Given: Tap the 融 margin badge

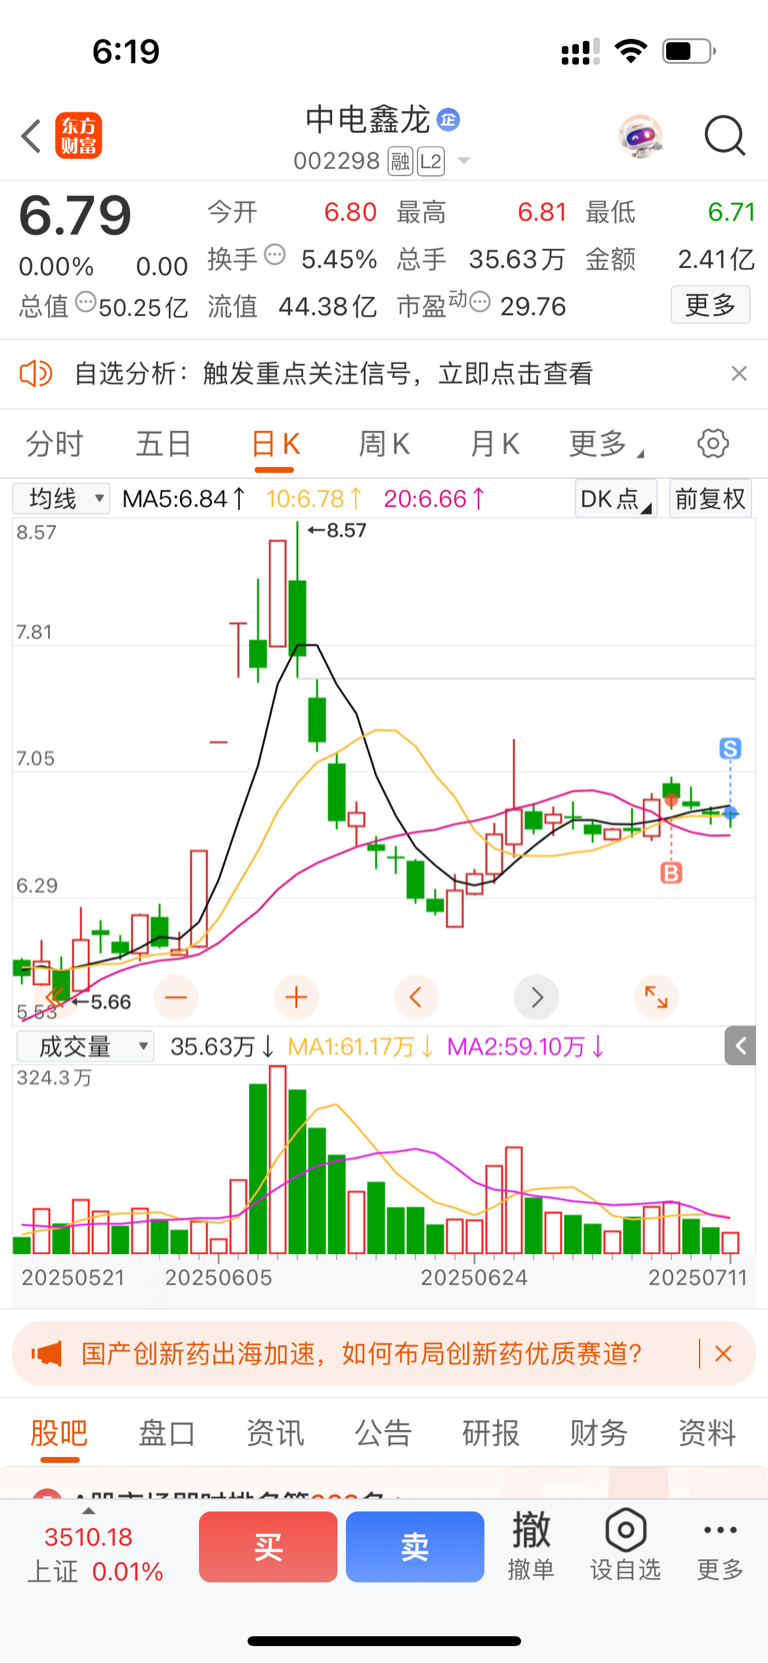Looking at the screenshot, I should 401,161.
